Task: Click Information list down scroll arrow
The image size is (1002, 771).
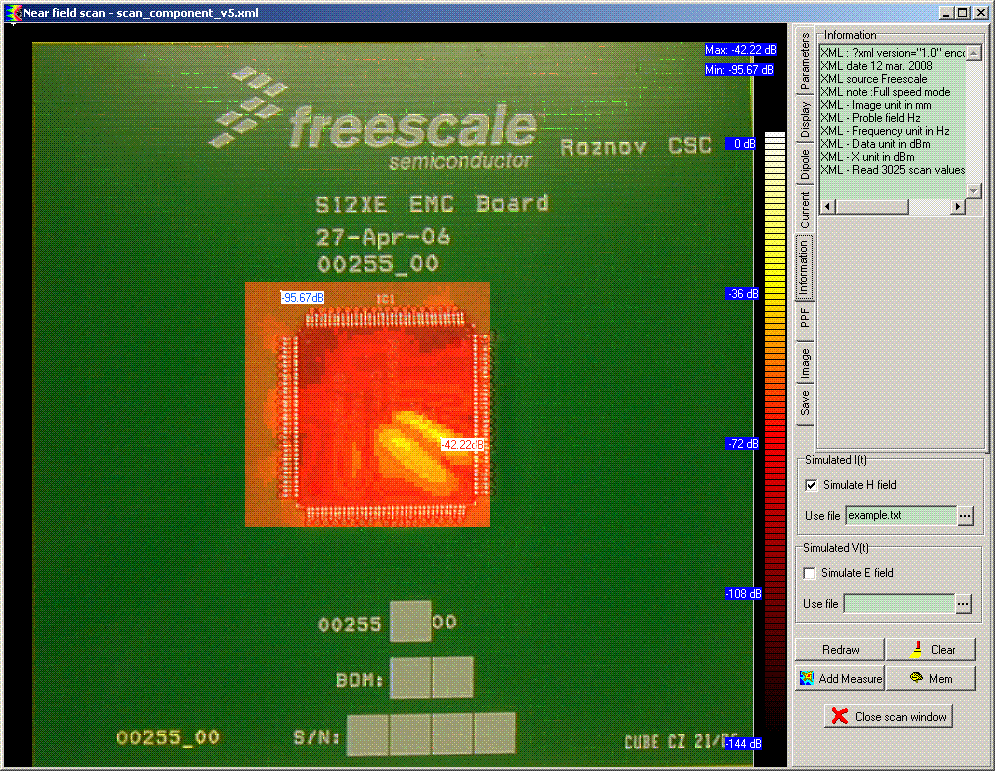Action: pos(973,190)
